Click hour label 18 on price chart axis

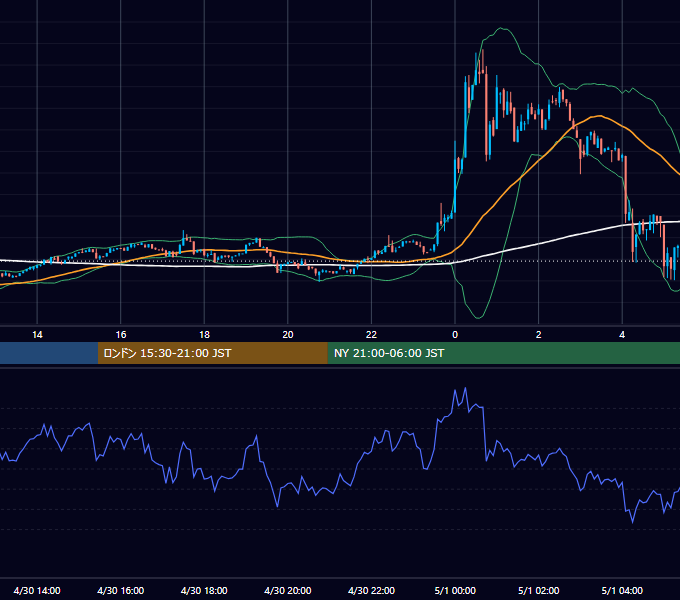204,335
